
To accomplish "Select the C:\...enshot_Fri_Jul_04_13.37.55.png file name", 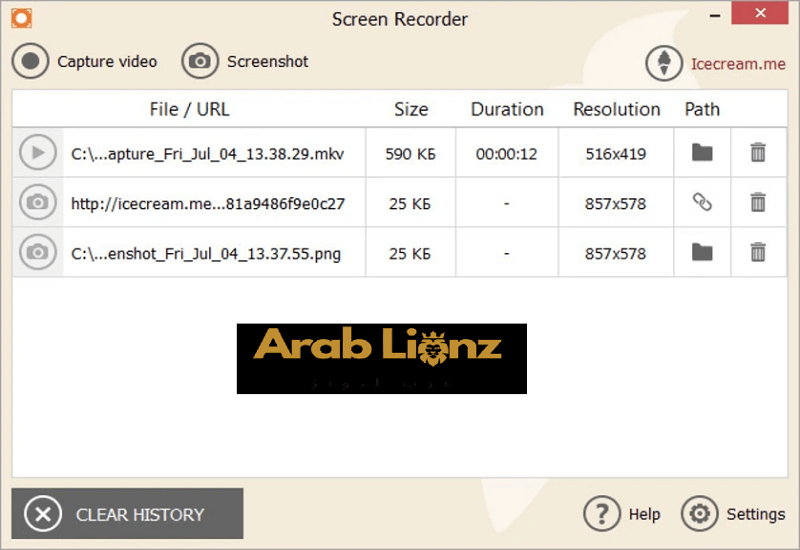I will tap(206, 254).
